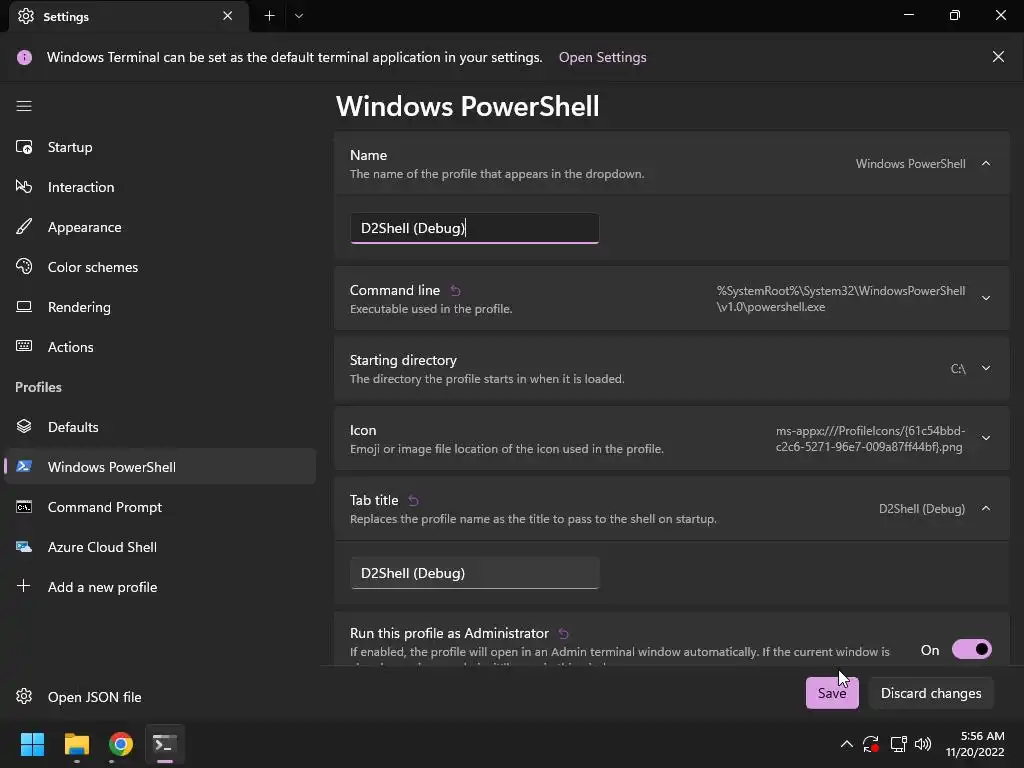The width and height of the screenshot is (1024, 768).
Task: Click the Name text field
Action: 474,228
